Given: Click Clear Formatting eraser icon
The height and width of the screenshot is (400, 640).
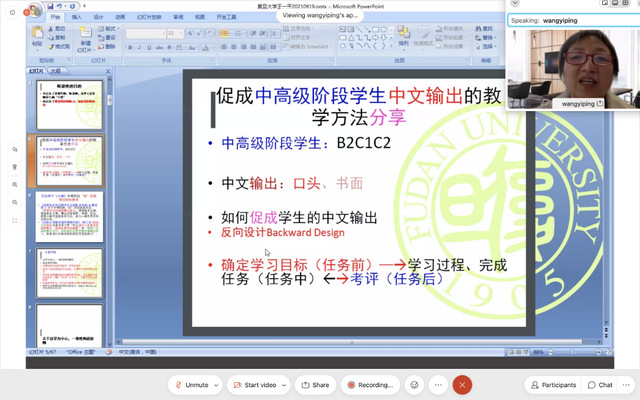Looking at the screenshot, I should pyautogui.click(x=210, y=33).
